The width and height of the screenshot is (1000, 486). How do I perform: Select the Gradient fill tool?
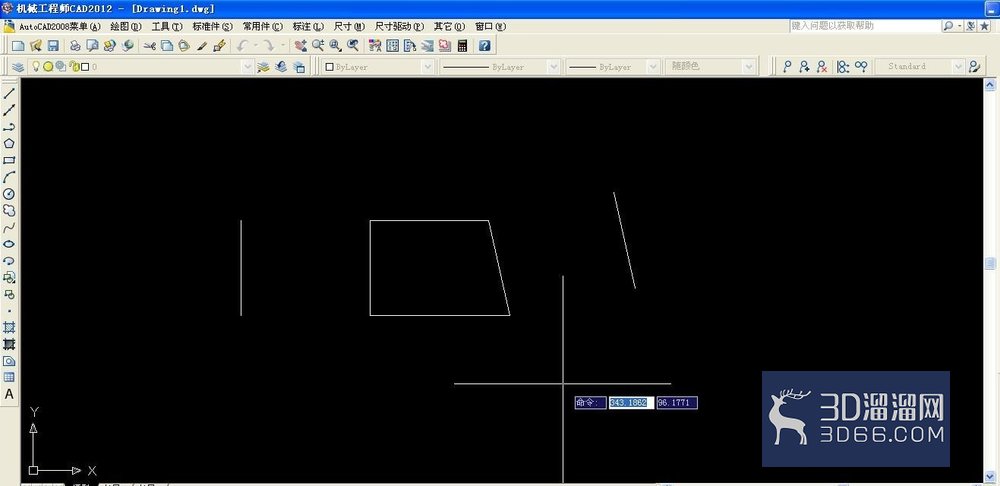coord(9,344)
